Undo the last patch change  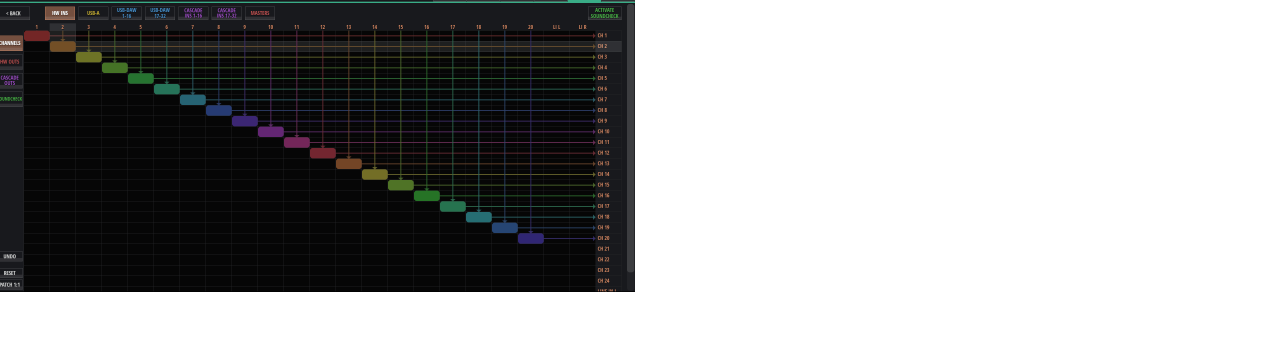[11, 257]
